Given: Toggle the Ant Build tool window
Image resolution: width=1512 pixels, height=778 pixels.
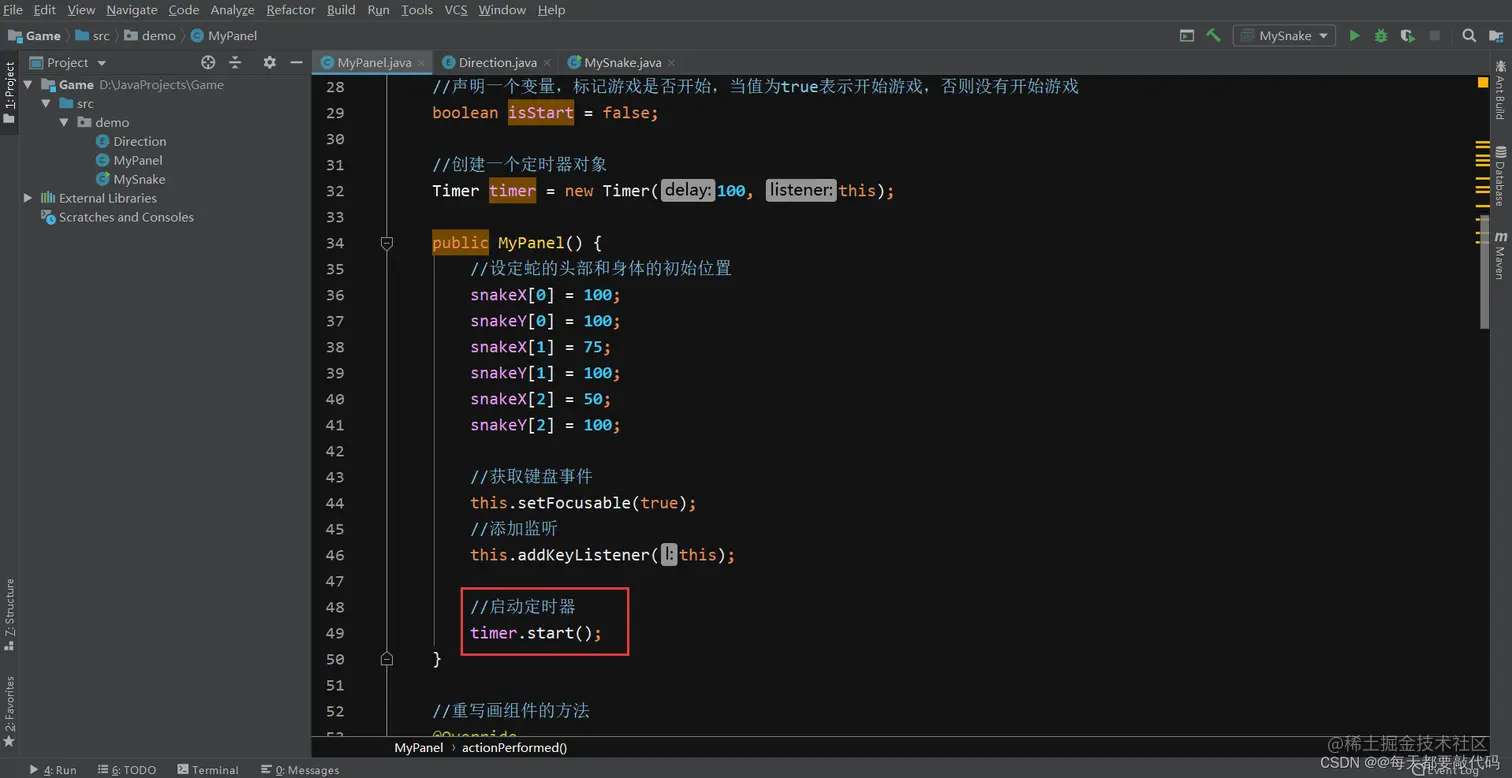Looking at the screenshot, I should 1500,89.
